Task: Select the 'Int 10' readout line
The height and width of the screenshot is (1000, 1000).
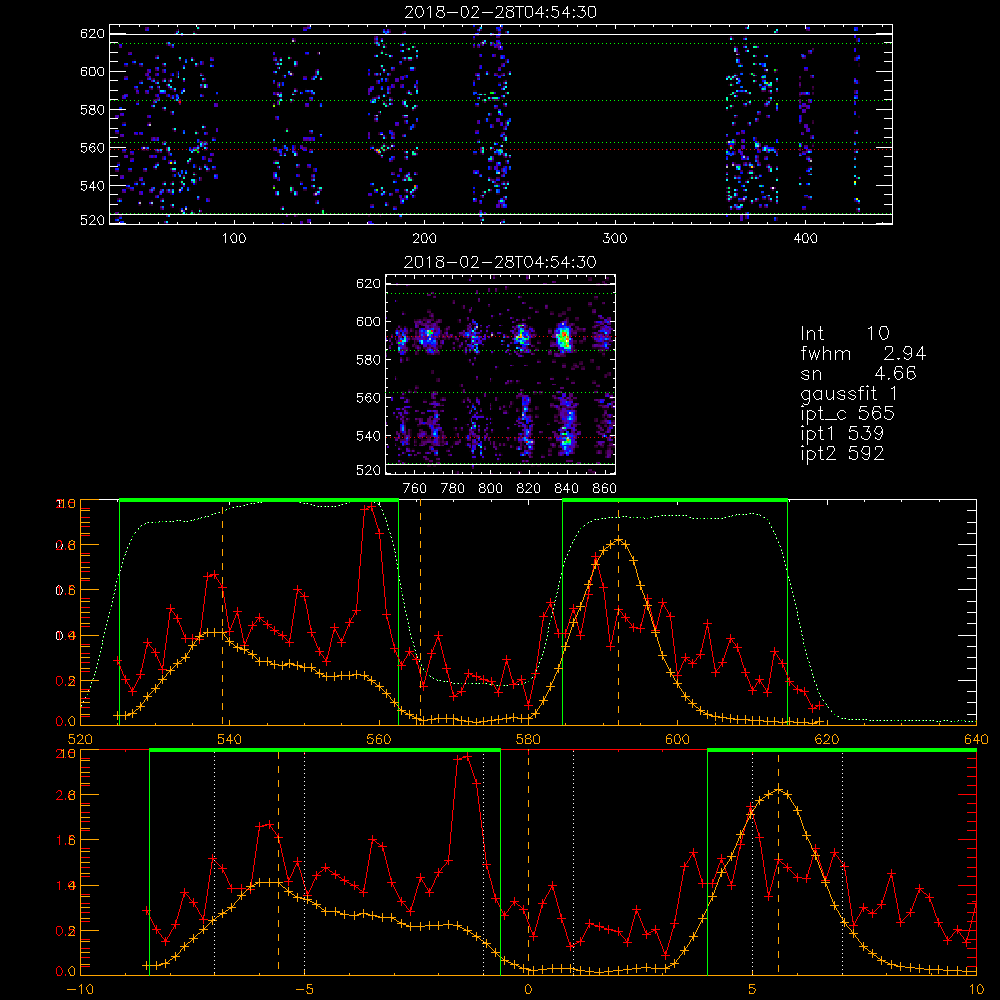Action: (845, 333)
